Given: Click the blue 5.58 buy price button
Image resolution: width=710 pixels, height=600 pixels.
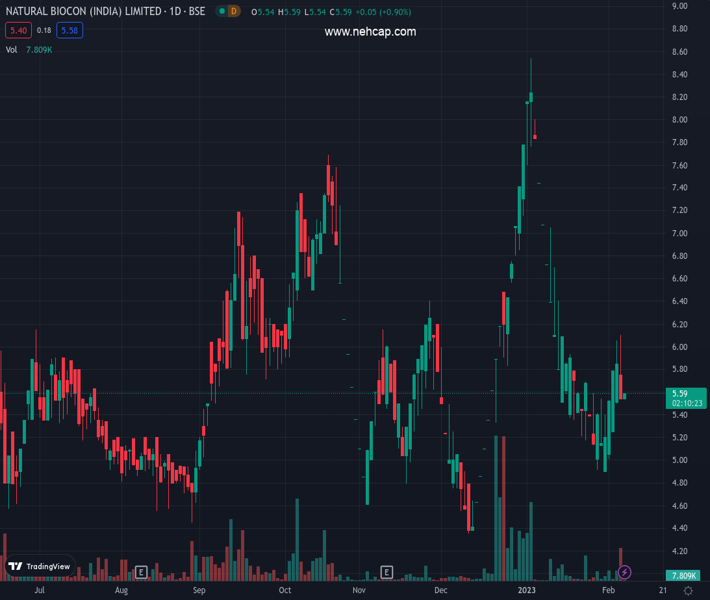Looking at the screenshot, I should coord(69,30).
